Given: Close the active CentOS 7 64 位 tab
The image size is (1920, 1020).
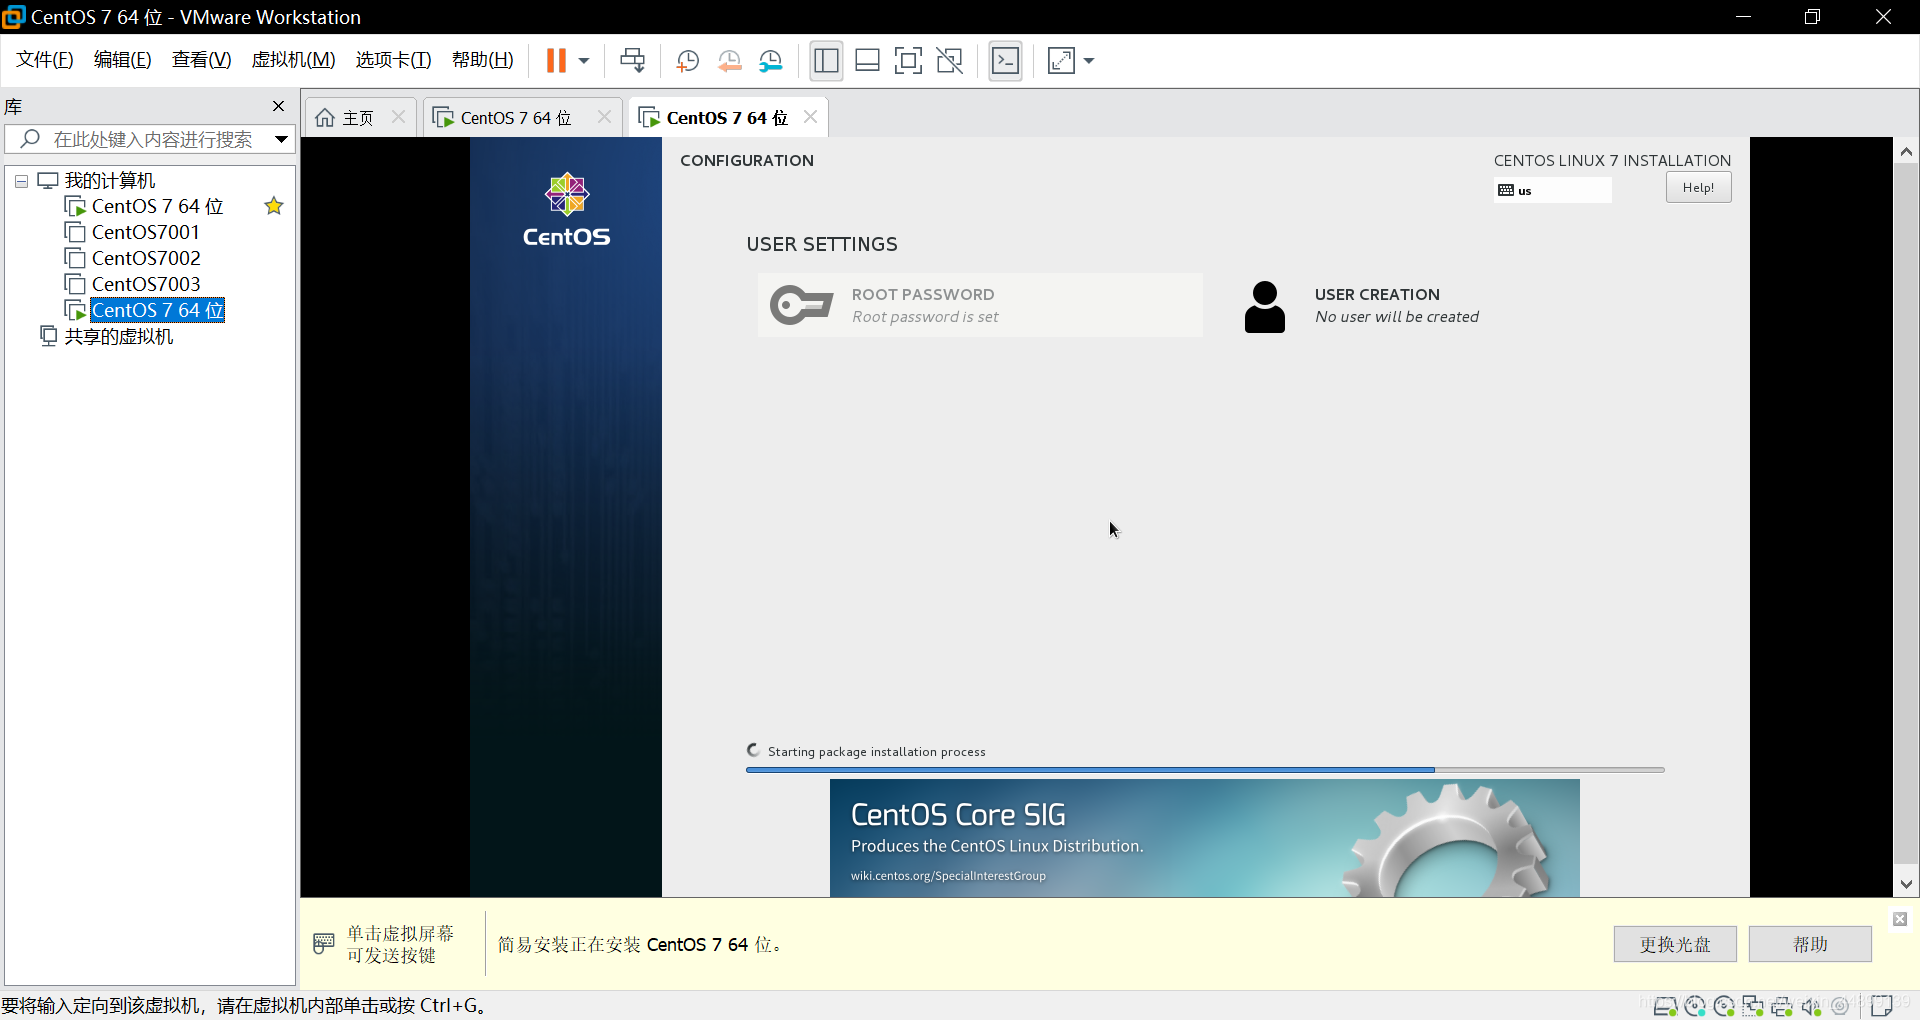Looking at the screenshot, I should tap(810, 117).
